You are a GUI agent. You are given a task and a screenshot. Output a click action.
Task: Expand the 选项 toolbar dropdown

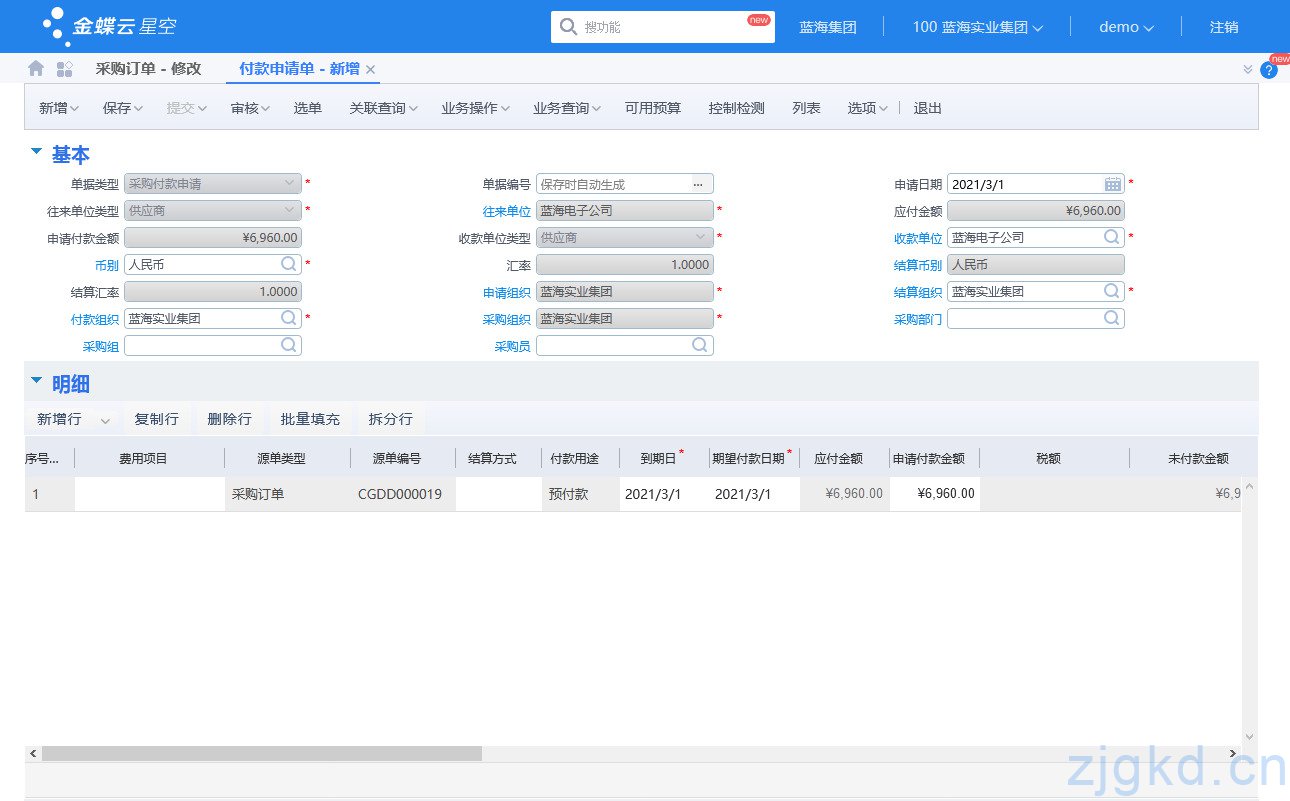coord(864,108)
